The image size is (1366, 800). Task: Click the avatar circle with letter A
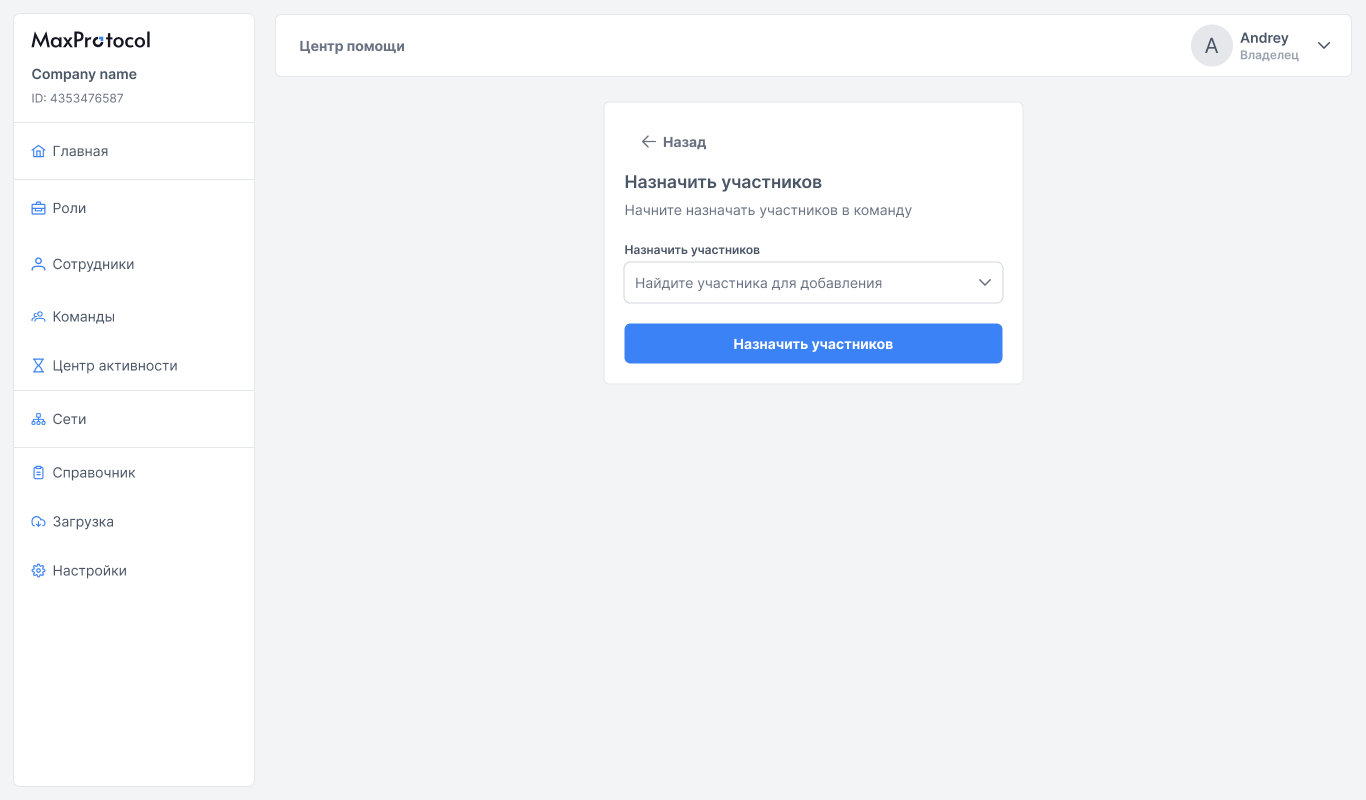click(1212, 46)
